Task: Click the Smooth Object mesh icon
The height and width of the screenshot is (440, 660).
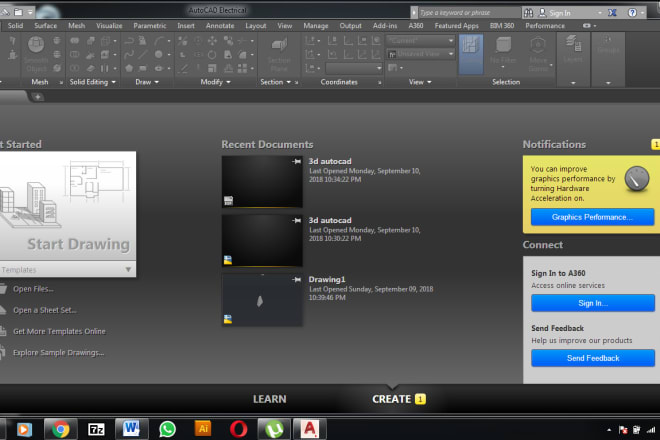Action: pyautogui.click(x=36, y=45)
